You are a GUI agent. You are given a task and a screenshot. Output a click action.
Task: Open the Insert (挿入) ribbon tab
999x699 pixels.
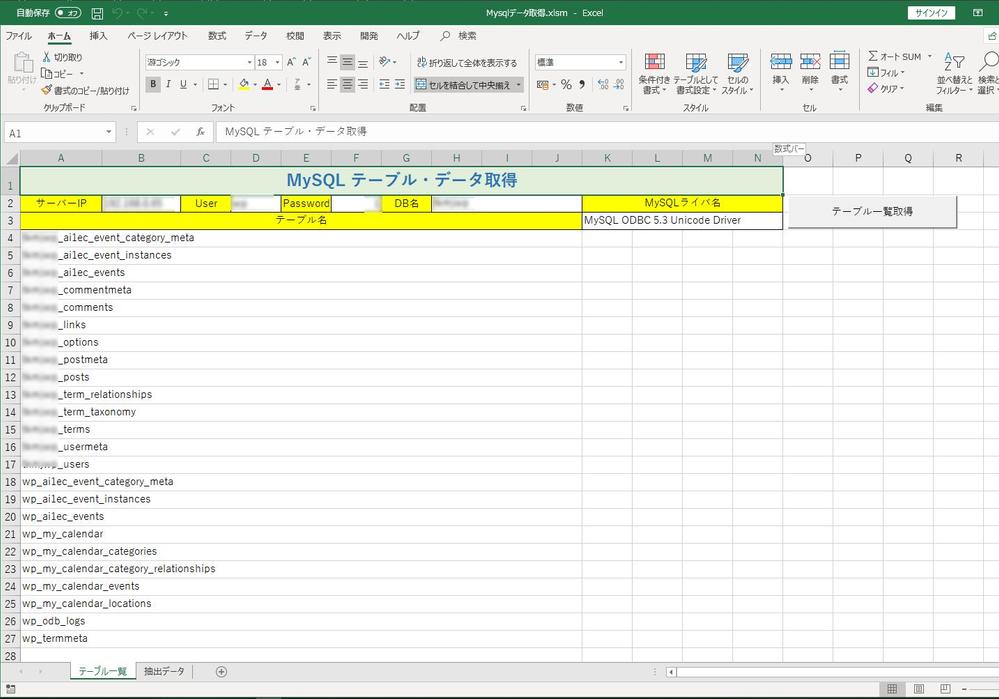tap(98, 36)
